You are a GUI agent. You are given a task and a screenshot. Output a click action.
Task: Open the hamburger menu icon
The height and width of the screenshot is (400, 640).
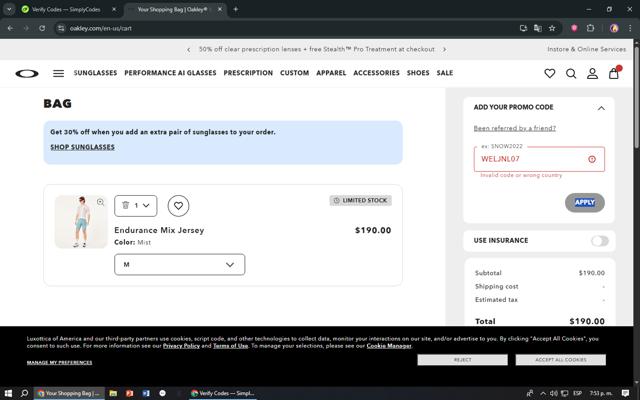tap(58, 73)
